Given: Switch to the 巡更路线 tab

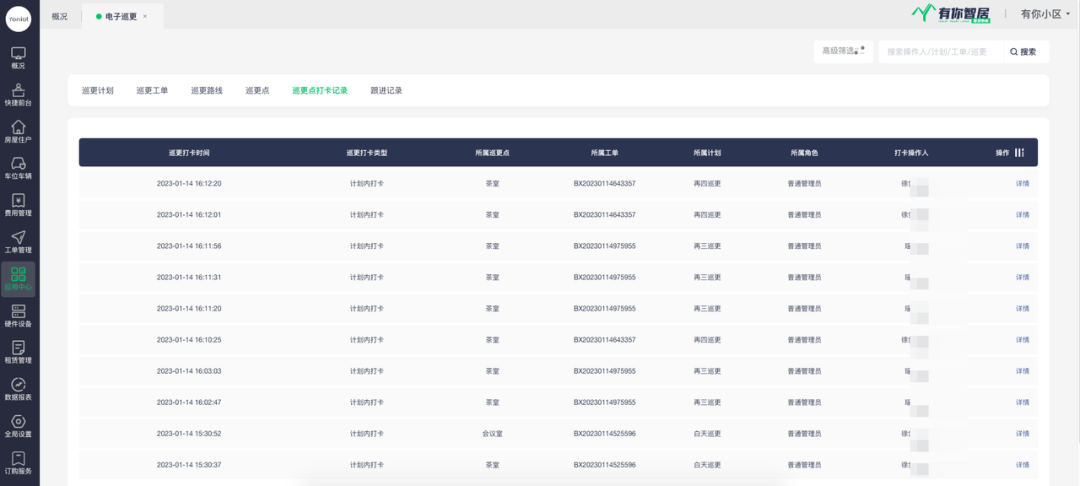Looking at the screenshot, I should pos(207,90).
